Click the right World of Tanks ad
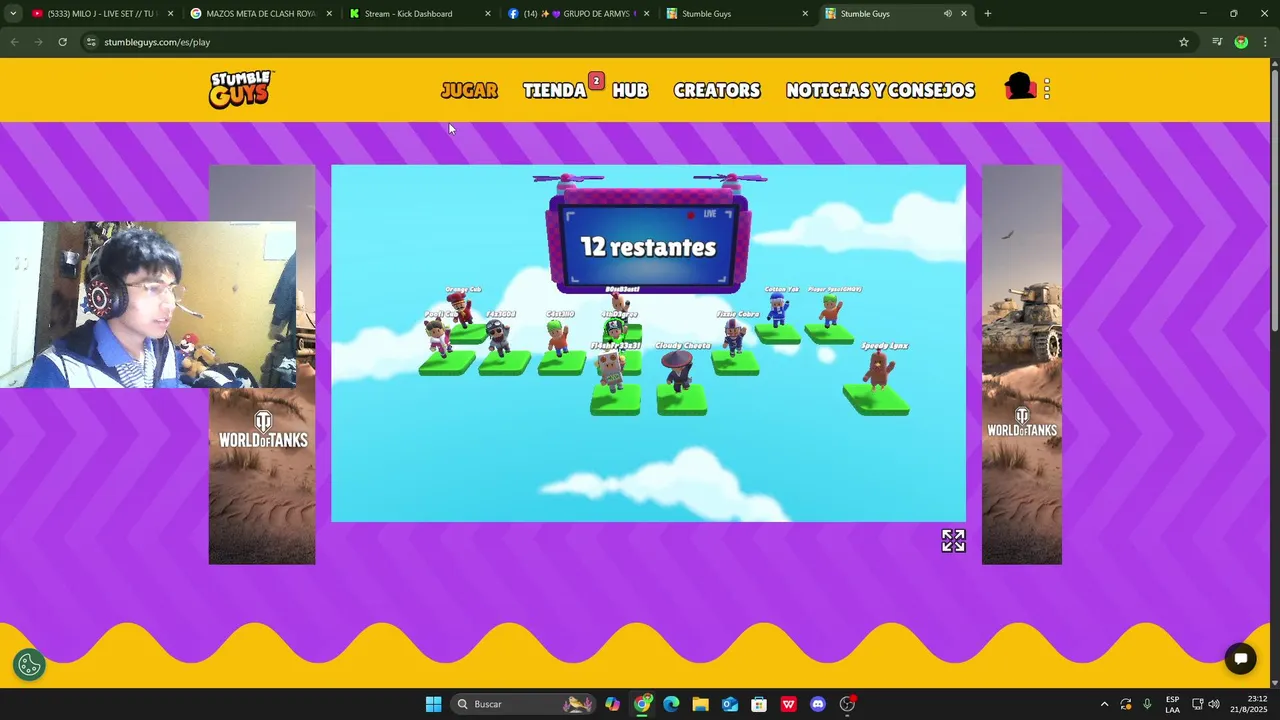The height and width of the screenshot is (720, 1280). click(1022, 365)
